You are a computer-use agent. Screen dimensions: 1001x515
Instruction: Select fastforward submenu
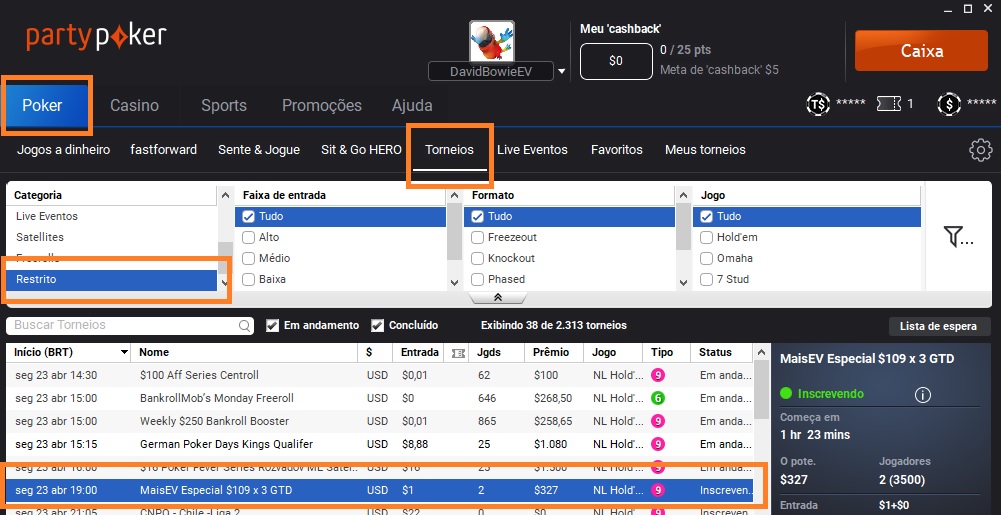pos(163,150)
